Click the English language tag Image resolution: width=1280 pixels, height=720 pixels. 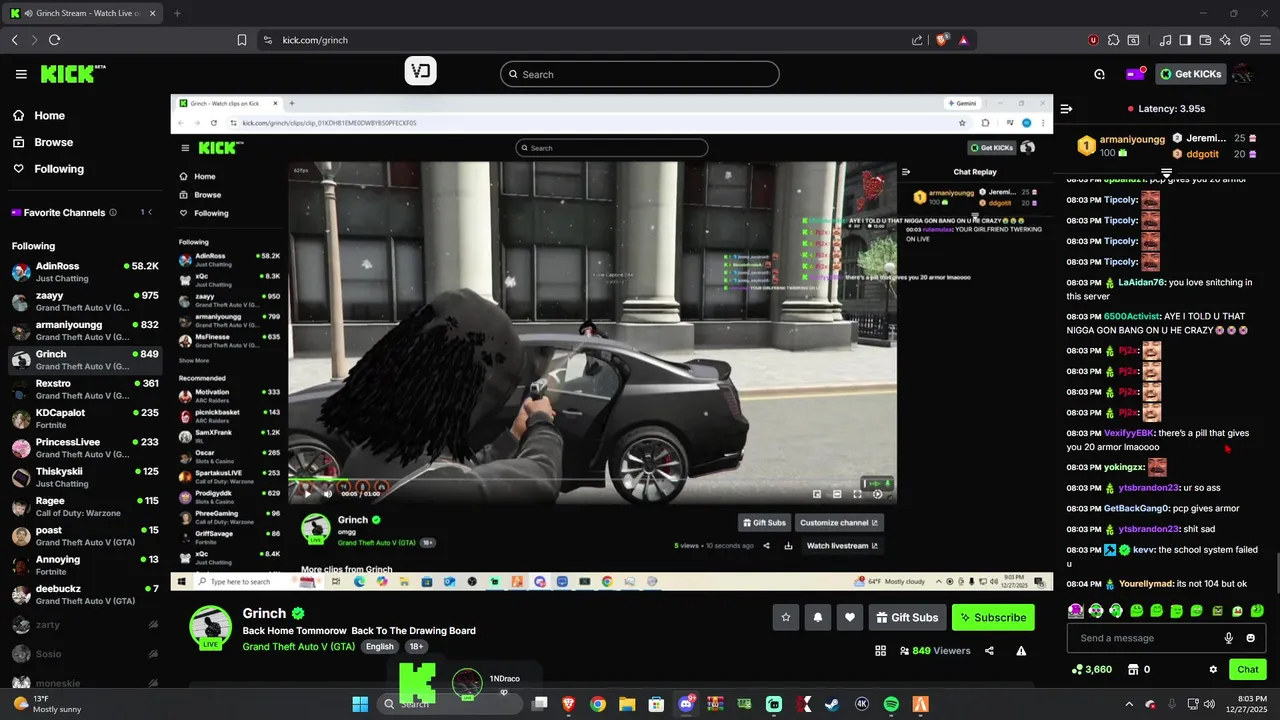[379, 647]
